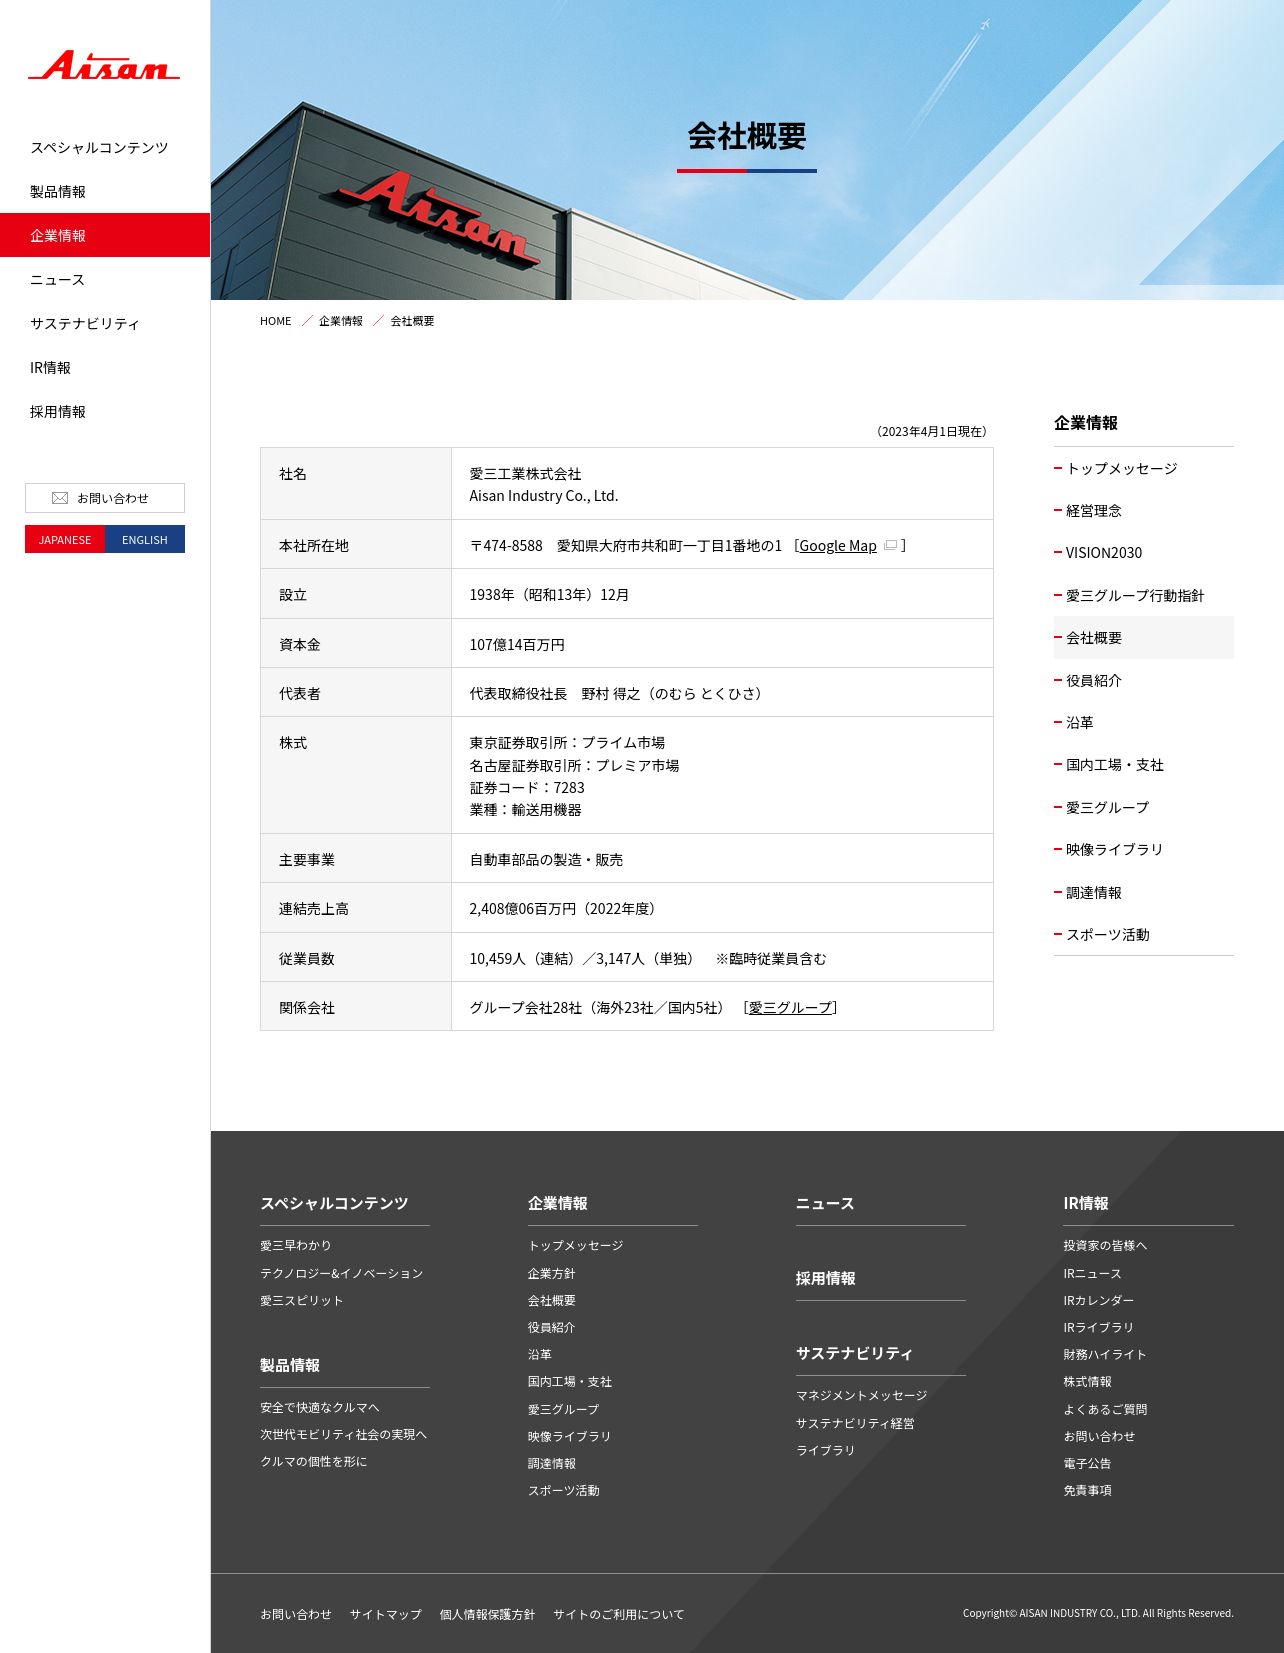
Task: Open the Google Map link
Action: click(x=838, y=546)
